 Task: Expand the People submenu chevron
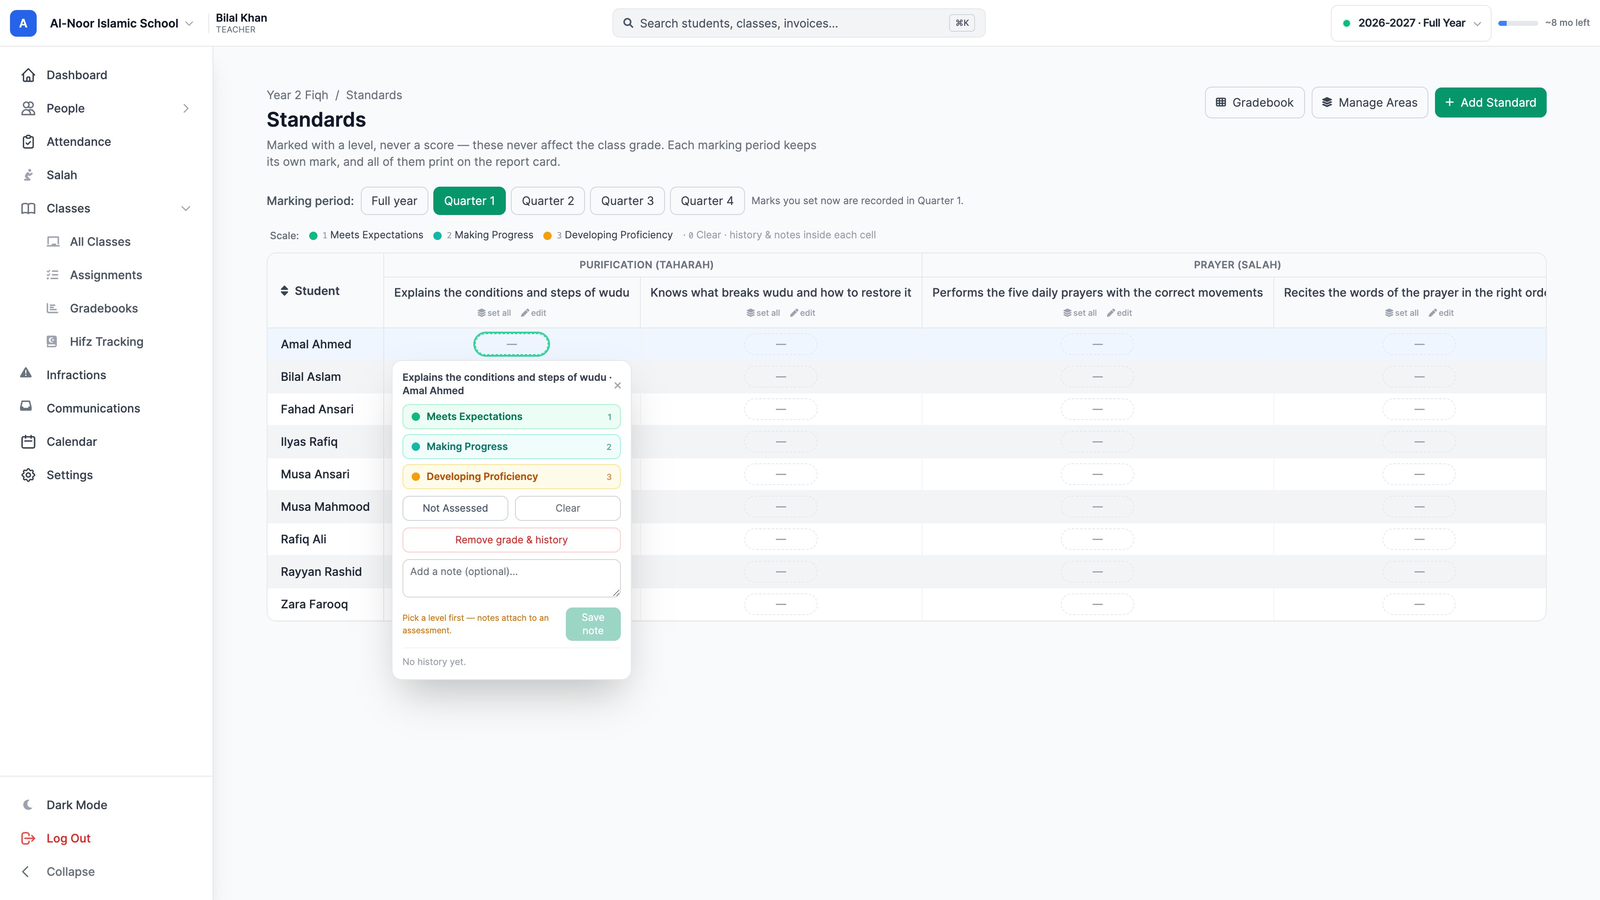pyautogui.click(x=186, y=108)
